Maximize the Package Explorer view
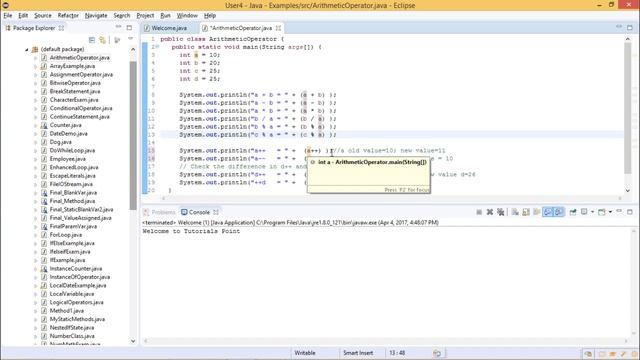This screenshot has width=640, height=360. (129, 28)
